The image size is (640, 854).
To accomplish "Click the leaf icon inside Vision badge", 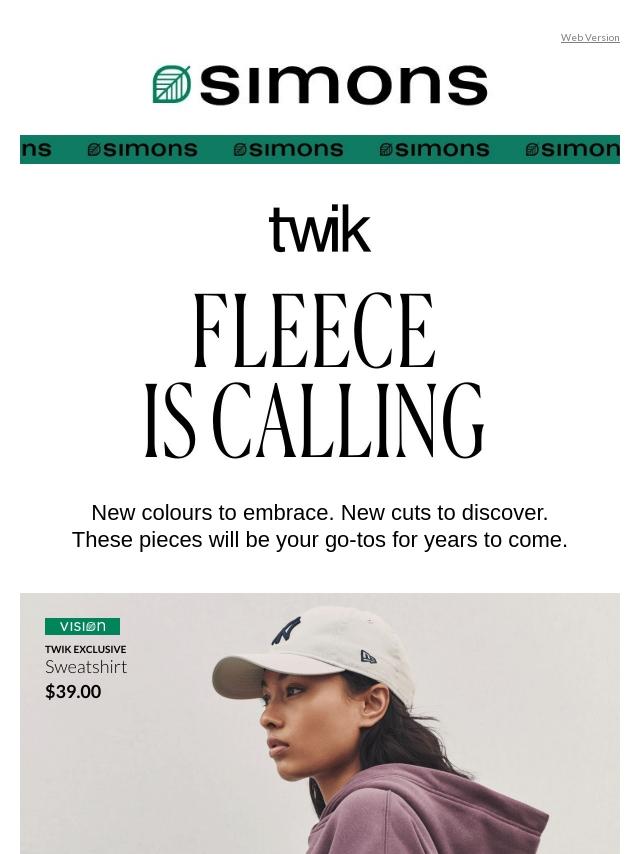I will pyautogui.click(x=91, y=627).
